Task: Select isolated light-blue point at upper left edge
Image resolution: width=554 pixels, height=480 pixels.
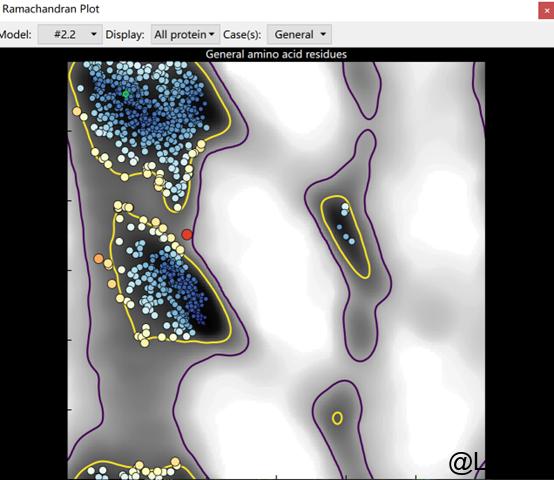Action: 81,88
